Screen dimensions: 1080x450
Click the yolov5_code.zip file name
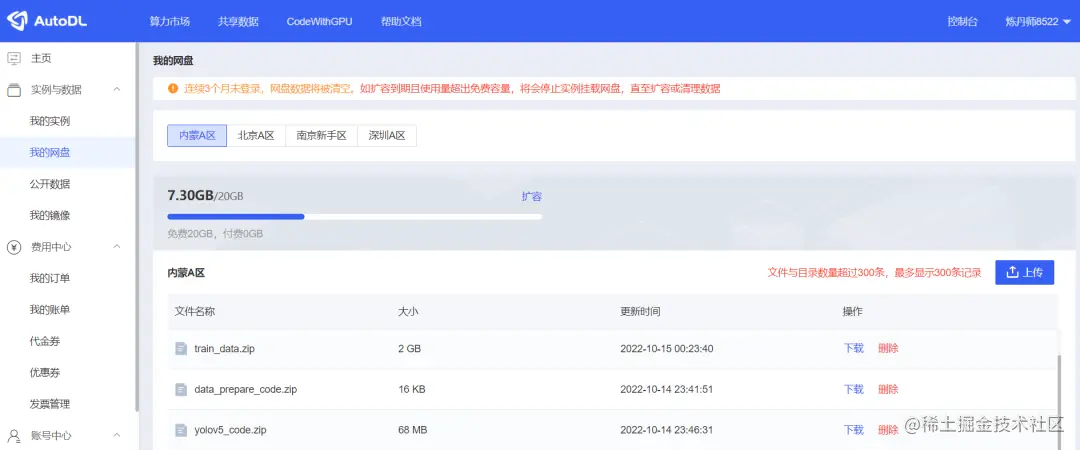[230, 430]
